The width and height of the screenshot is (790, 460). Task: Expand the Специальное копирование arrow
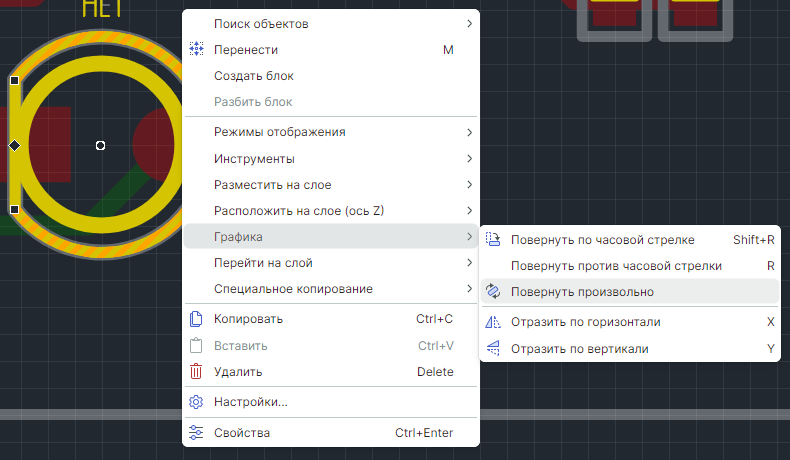(469, 289)
